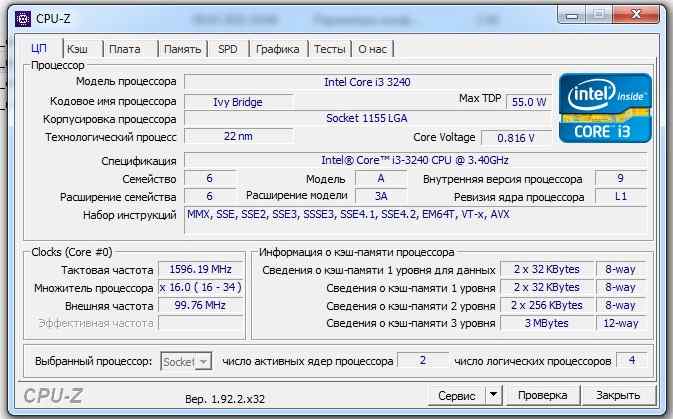Click the Внутренняя версия процессора value 9
The image size is (673, 419).
click(621, 179)
